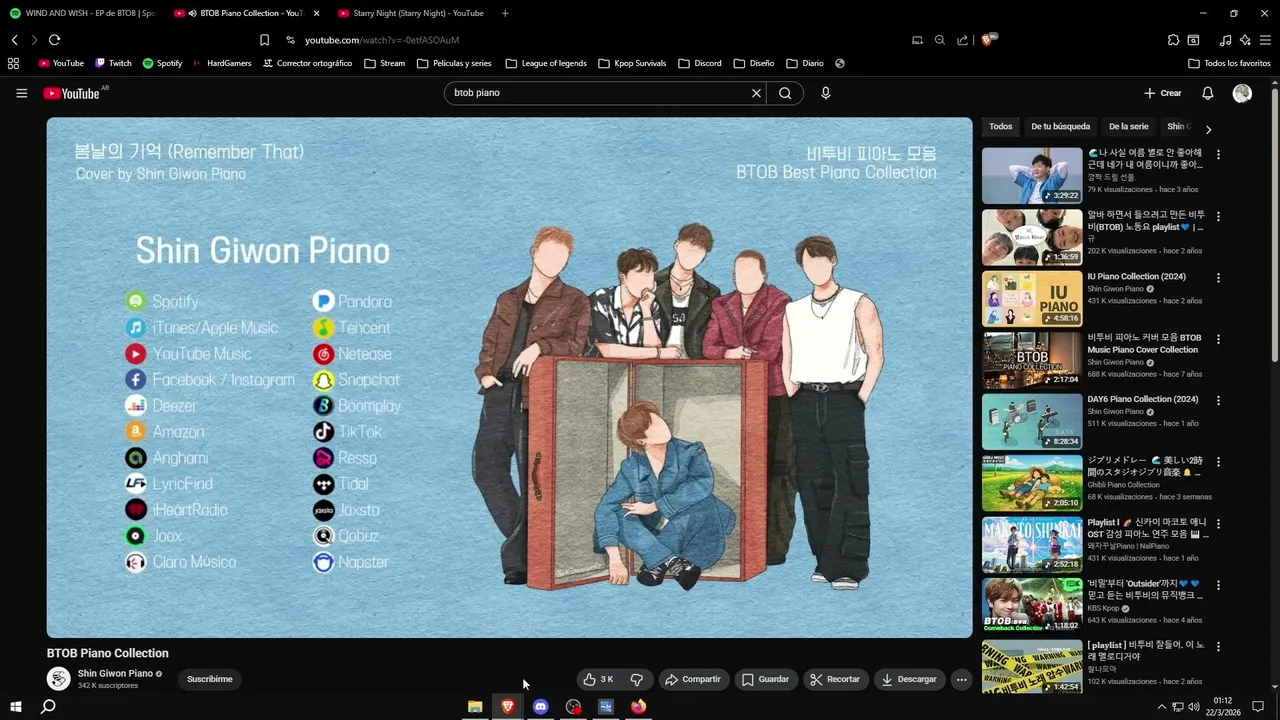The height and width of the screenshot is (720, 1280).
Task: Click the Crear button
Action: point(1163,93)
